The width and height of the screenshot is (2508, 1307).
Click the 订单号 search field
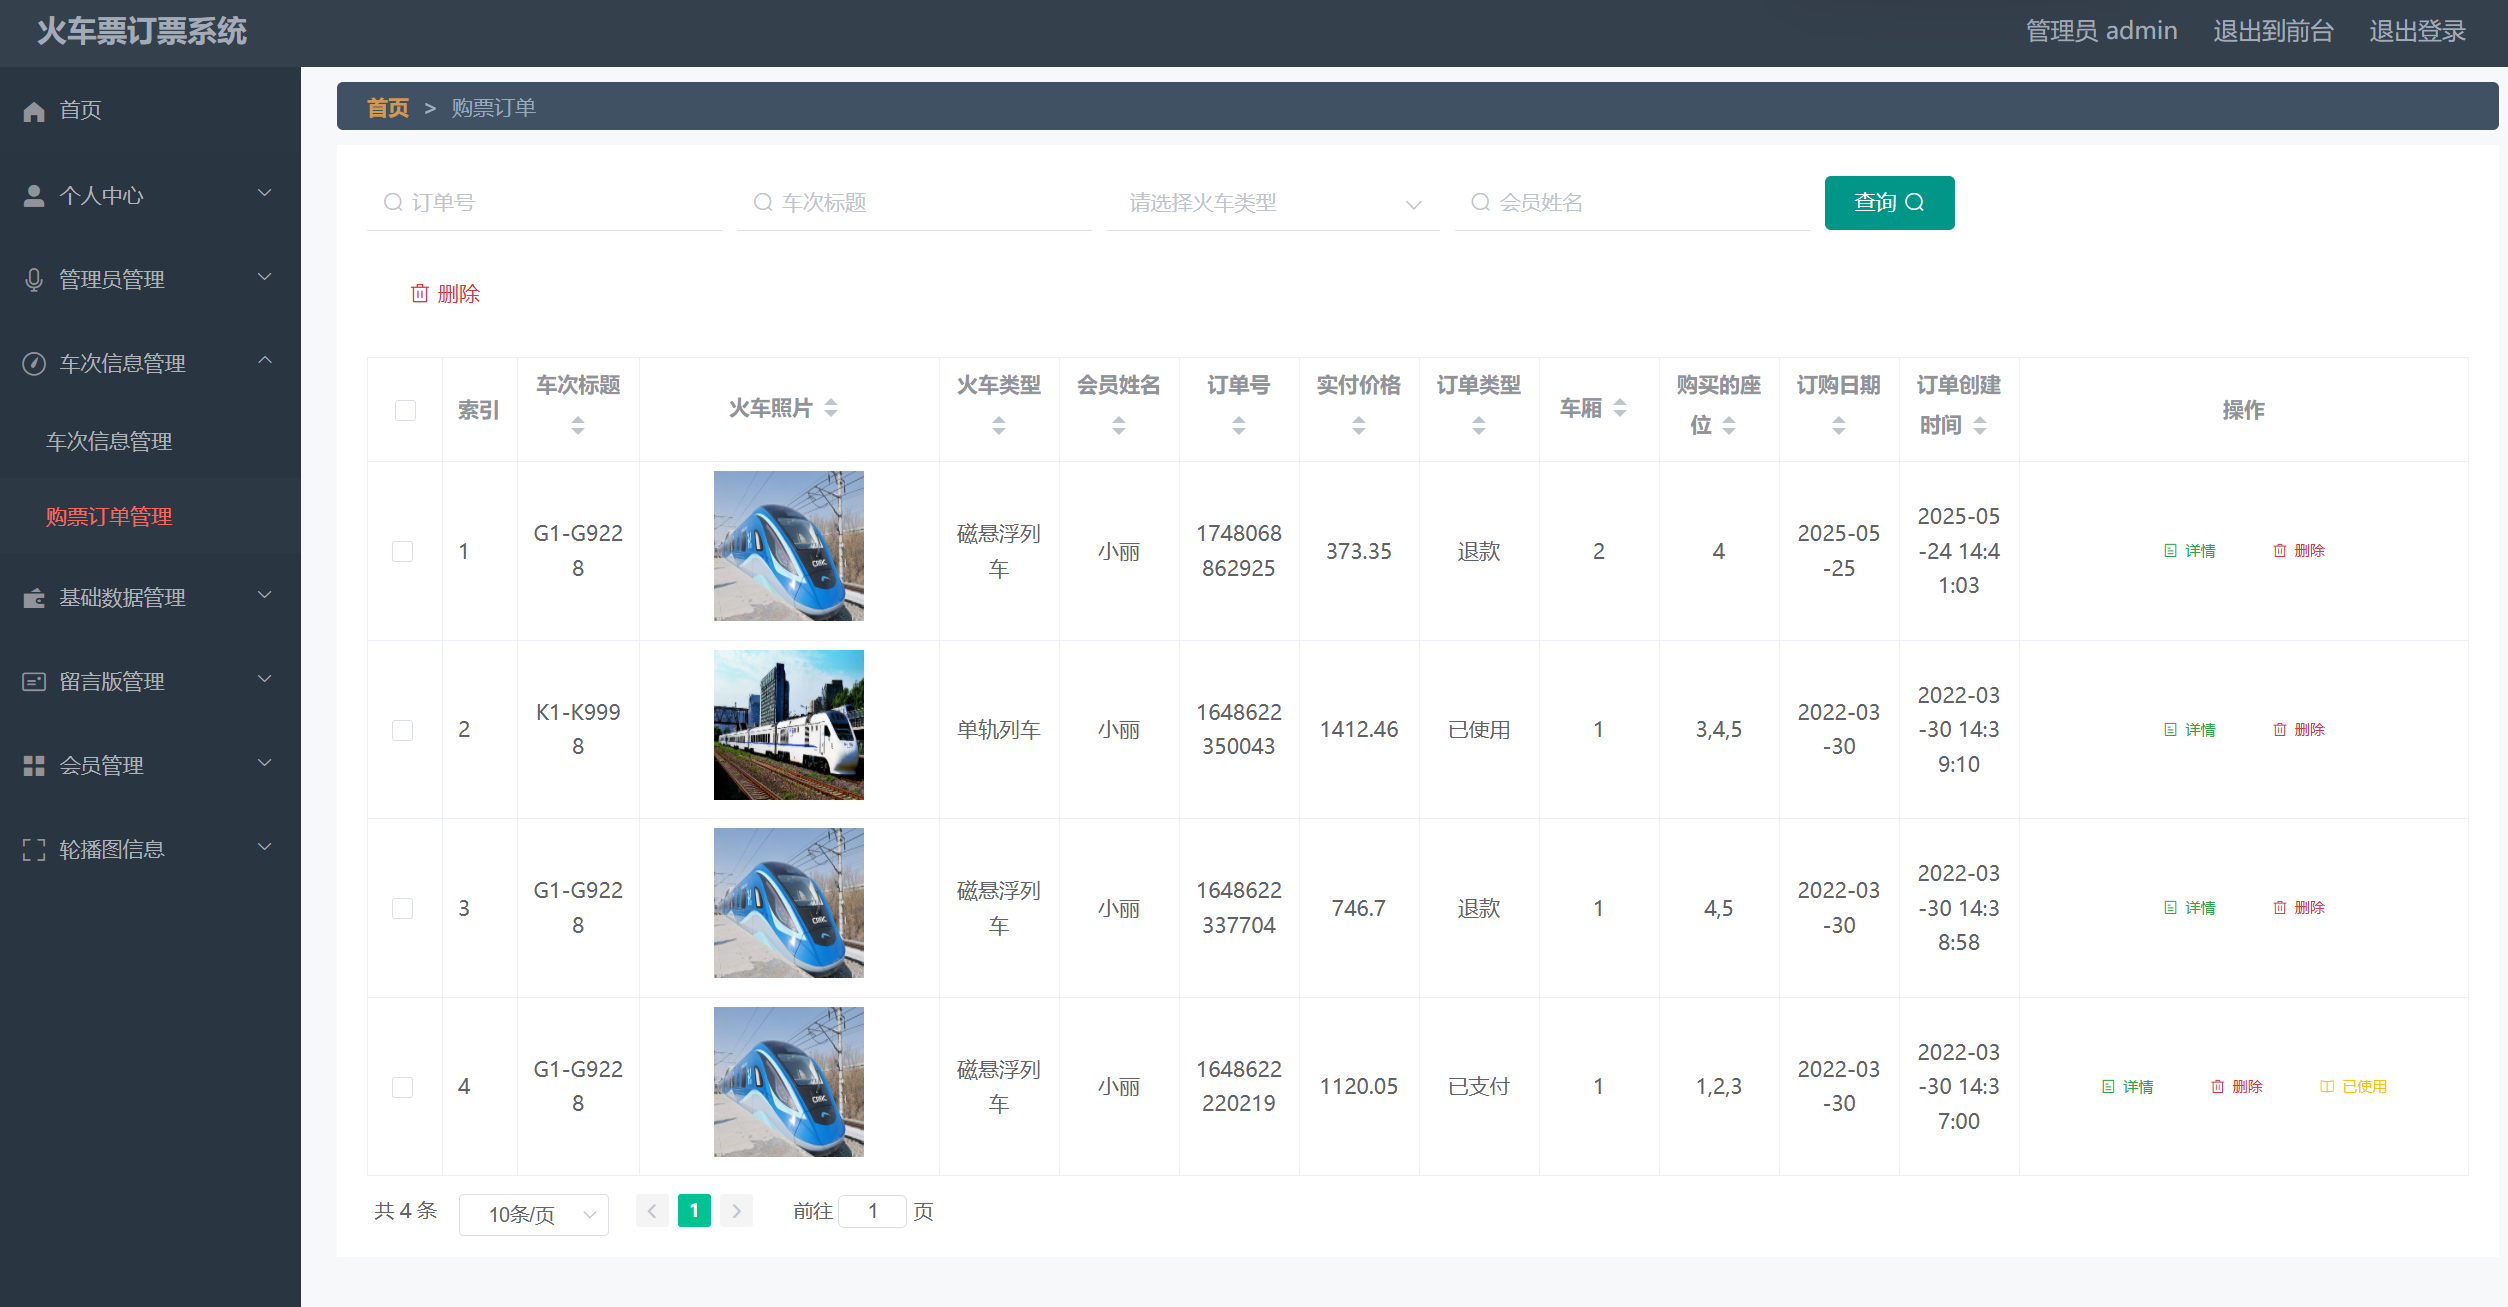pos(545,203)
